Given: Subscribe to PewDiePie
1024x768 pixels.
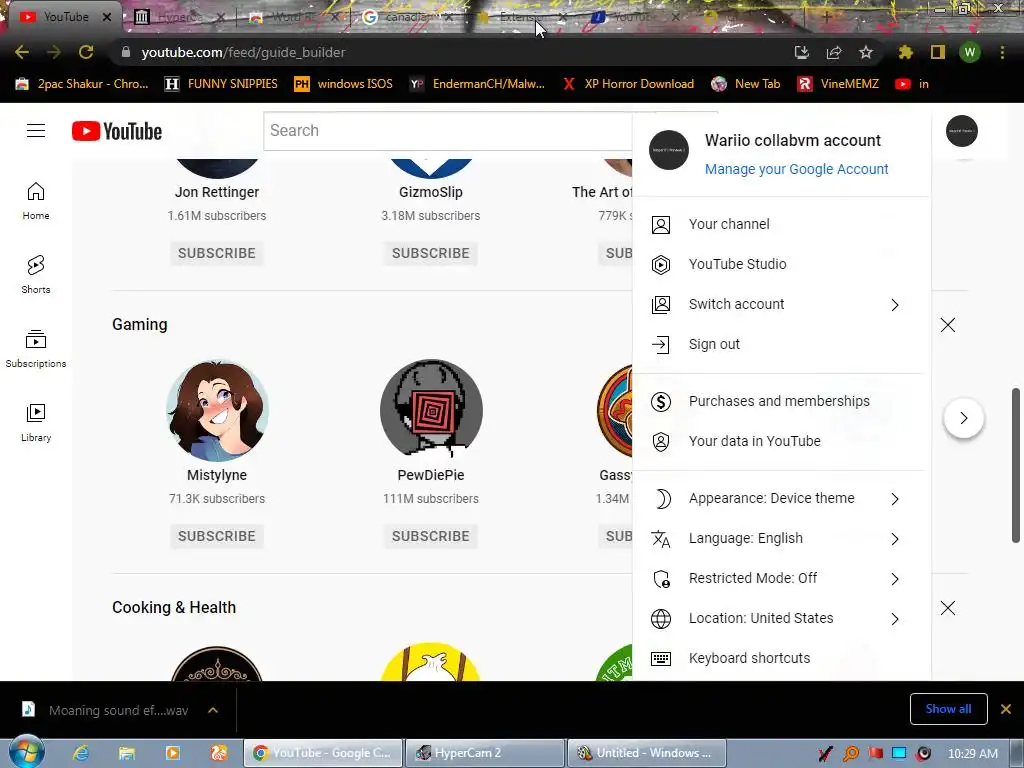Looking at the screenshot, I should 430,536.
